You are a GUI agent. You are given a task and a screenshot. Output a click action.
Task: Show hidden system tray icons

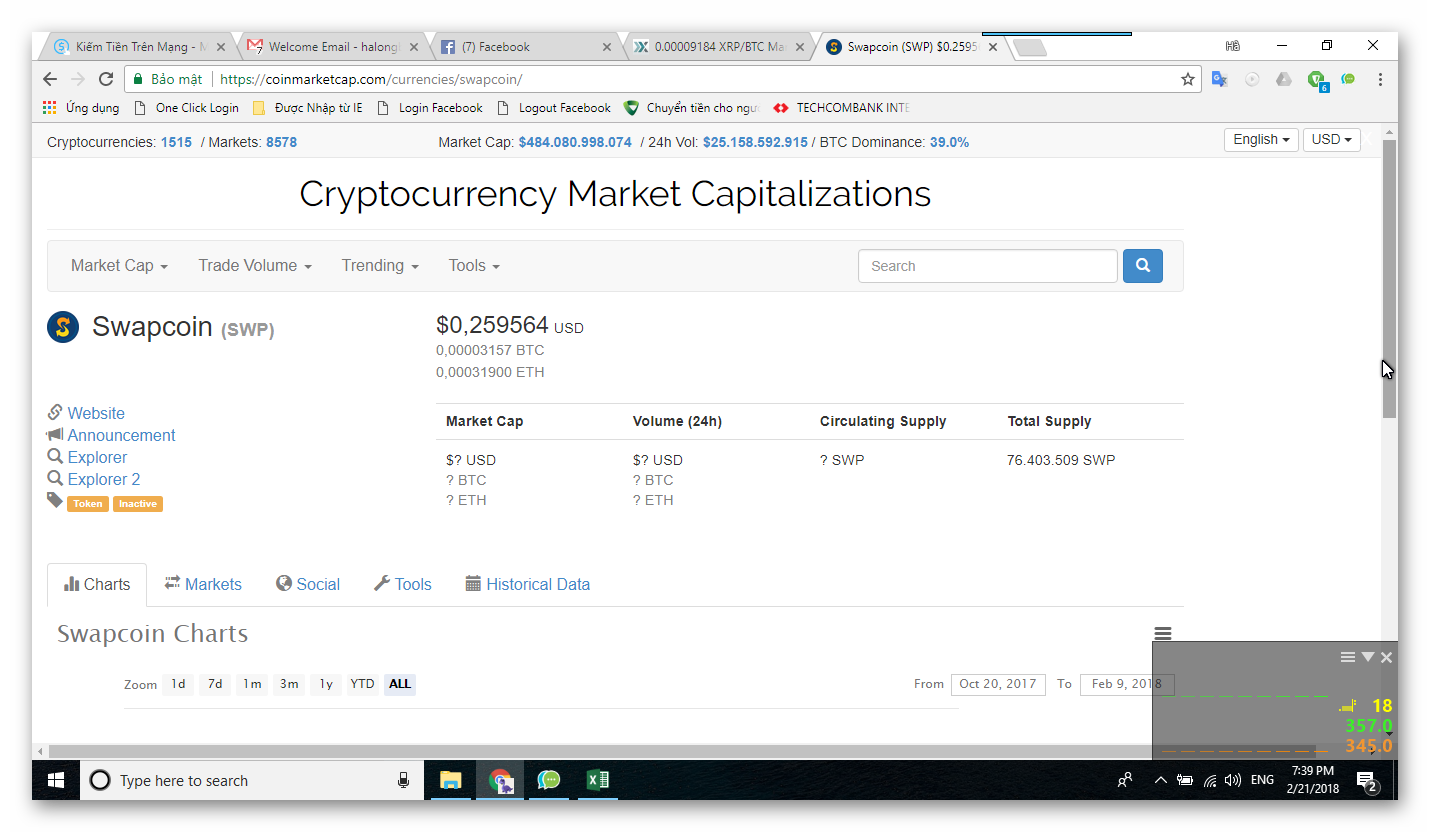coord(1160,780)
